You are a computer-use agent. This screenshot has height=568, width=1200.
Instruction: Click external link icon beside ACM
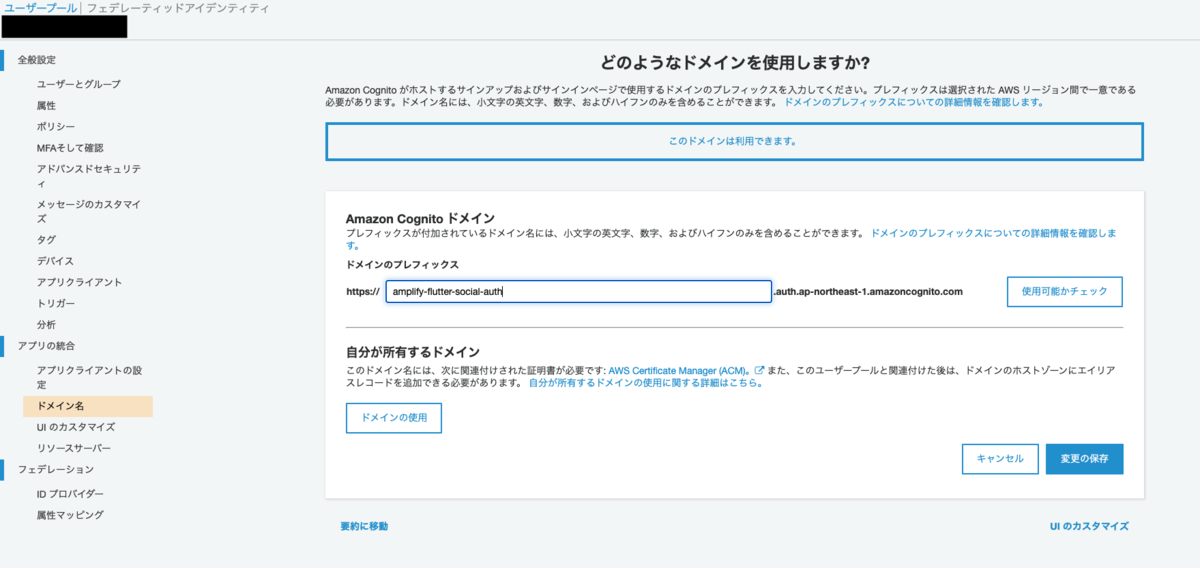pyautogui.click(x=759, y=370)
